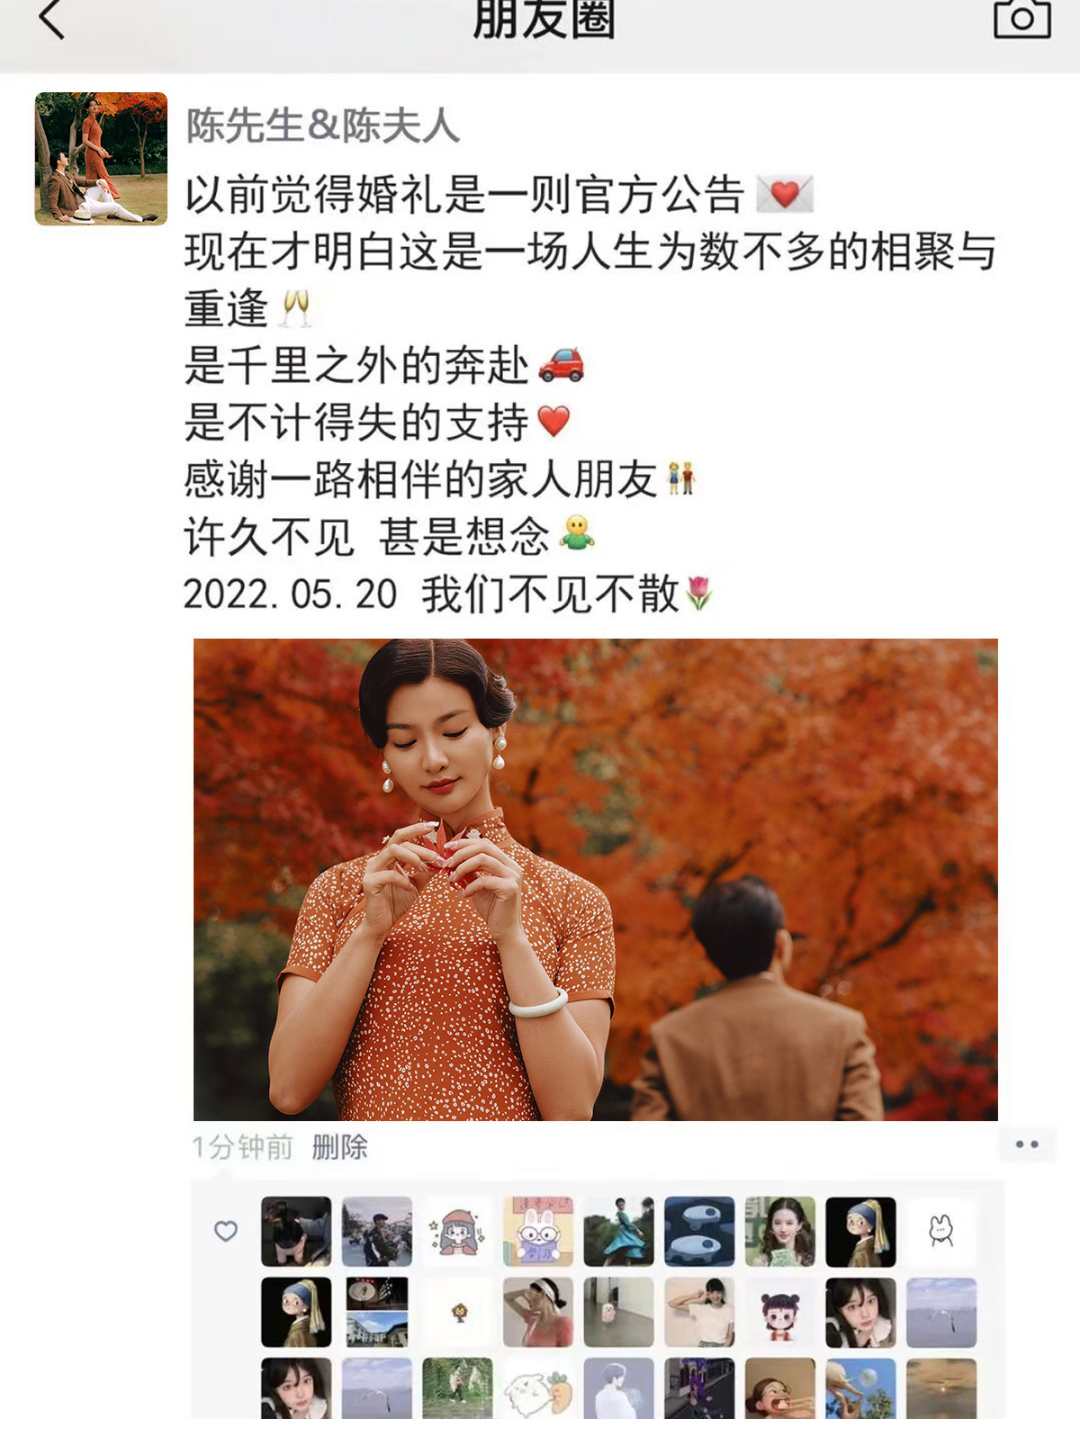1080x1440 pixels.
Task: View the wedding photo in the post
Action: [595, 879]
